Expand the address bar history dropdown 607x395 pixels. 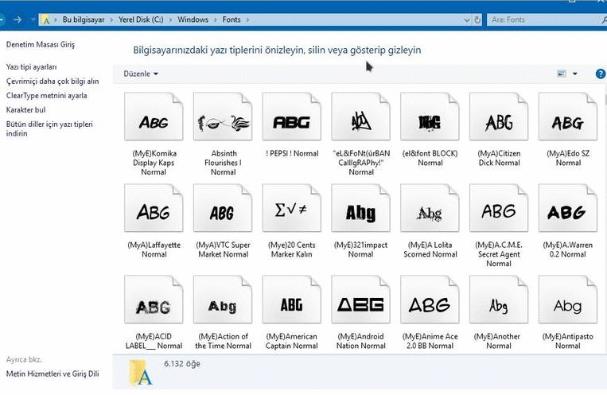[x=467, y=19]
